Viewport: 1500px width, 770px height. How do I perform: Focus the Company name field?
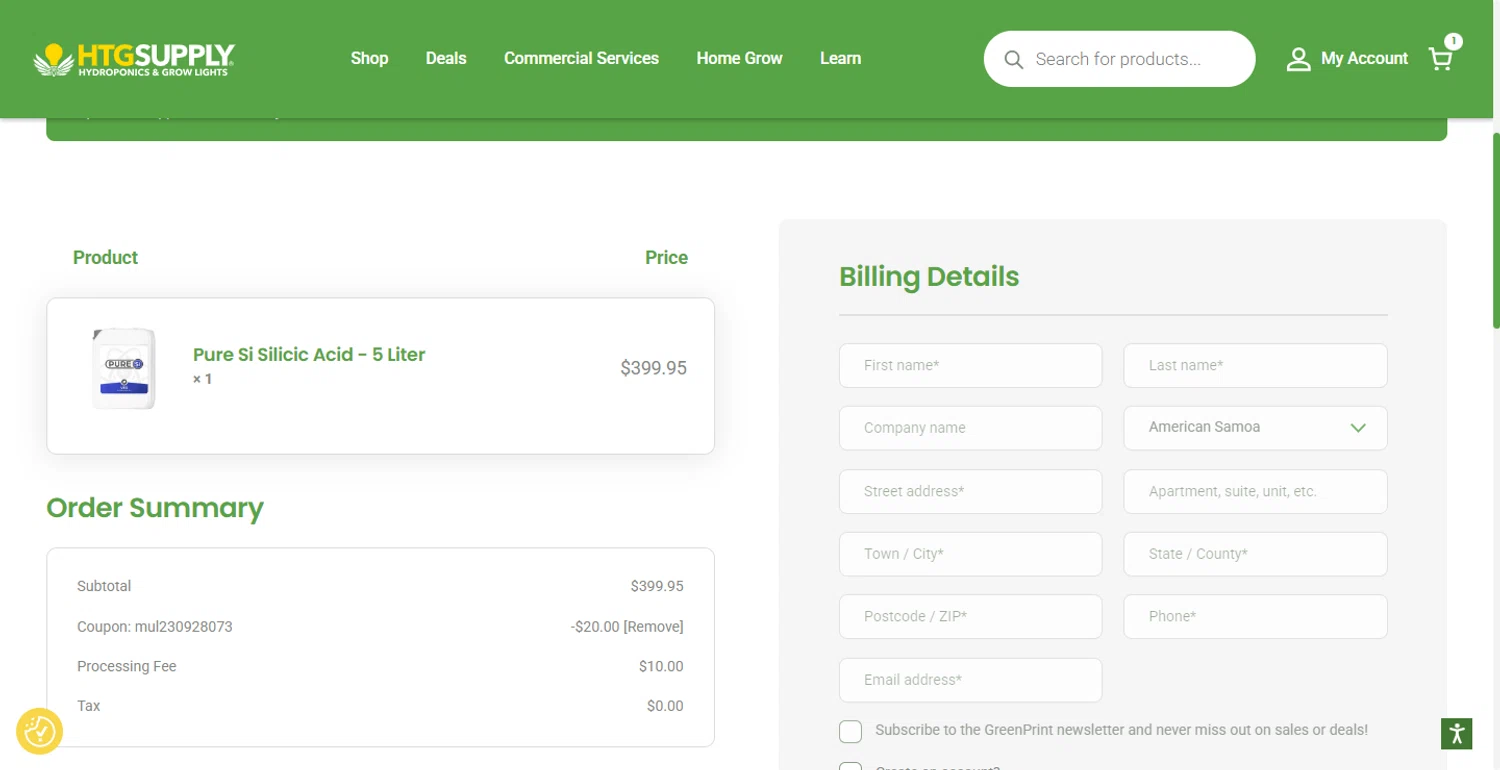coord(970,428)
